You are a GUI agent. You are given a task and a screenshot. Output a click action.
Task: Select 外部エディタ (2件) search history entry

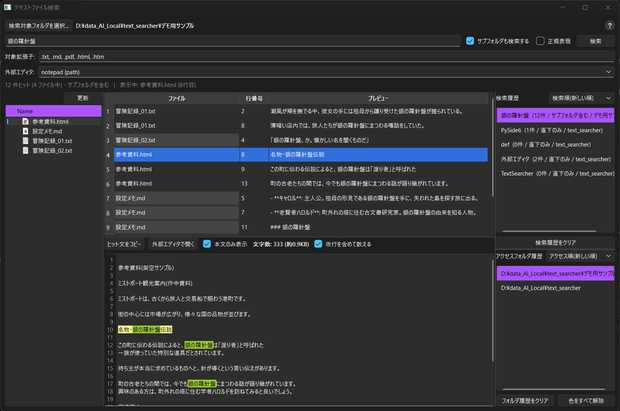coord(555,159)
